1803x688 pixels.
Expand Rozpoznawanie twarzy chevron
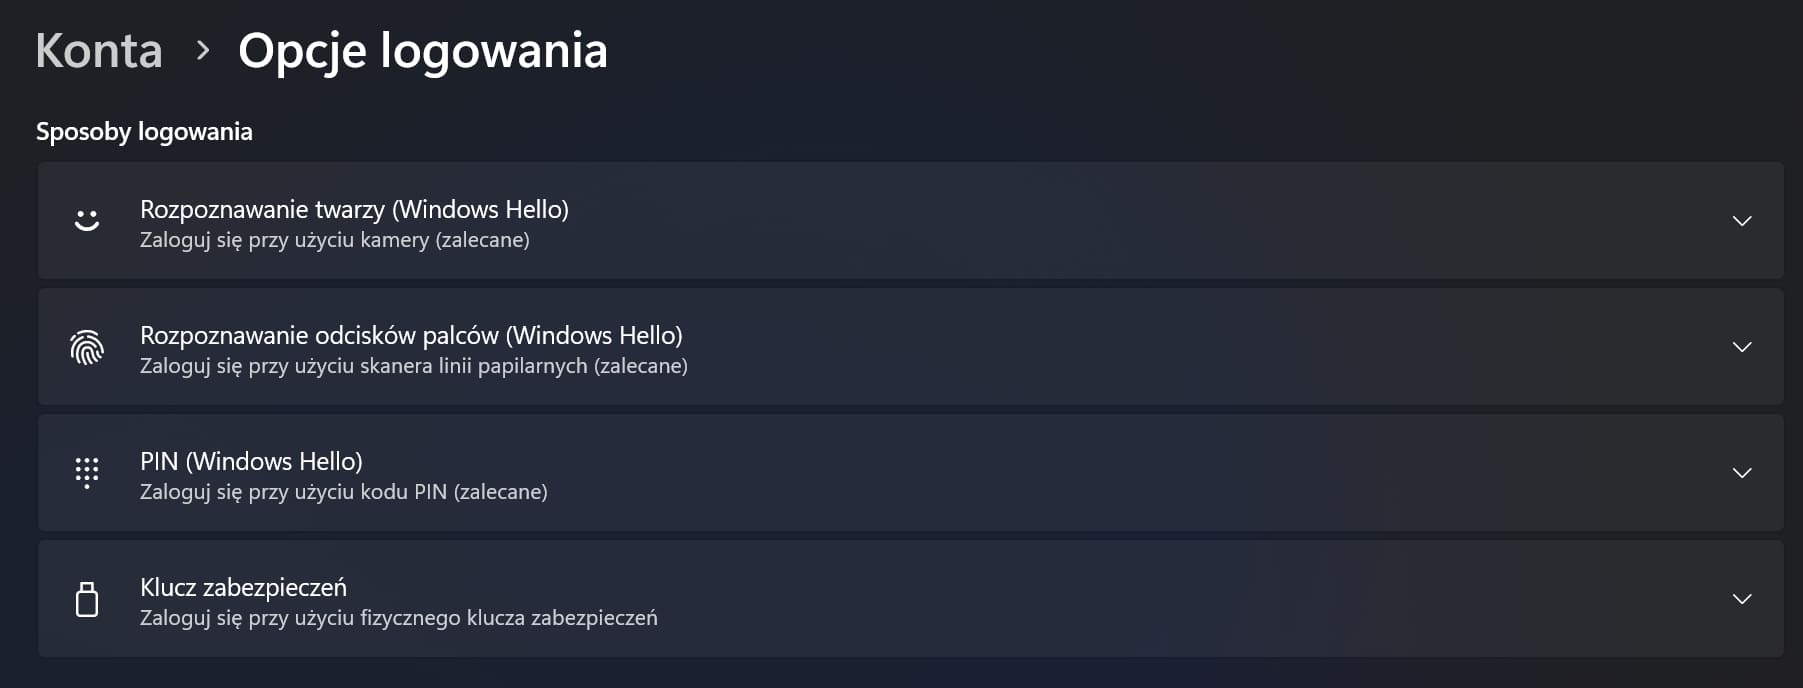1742,221
